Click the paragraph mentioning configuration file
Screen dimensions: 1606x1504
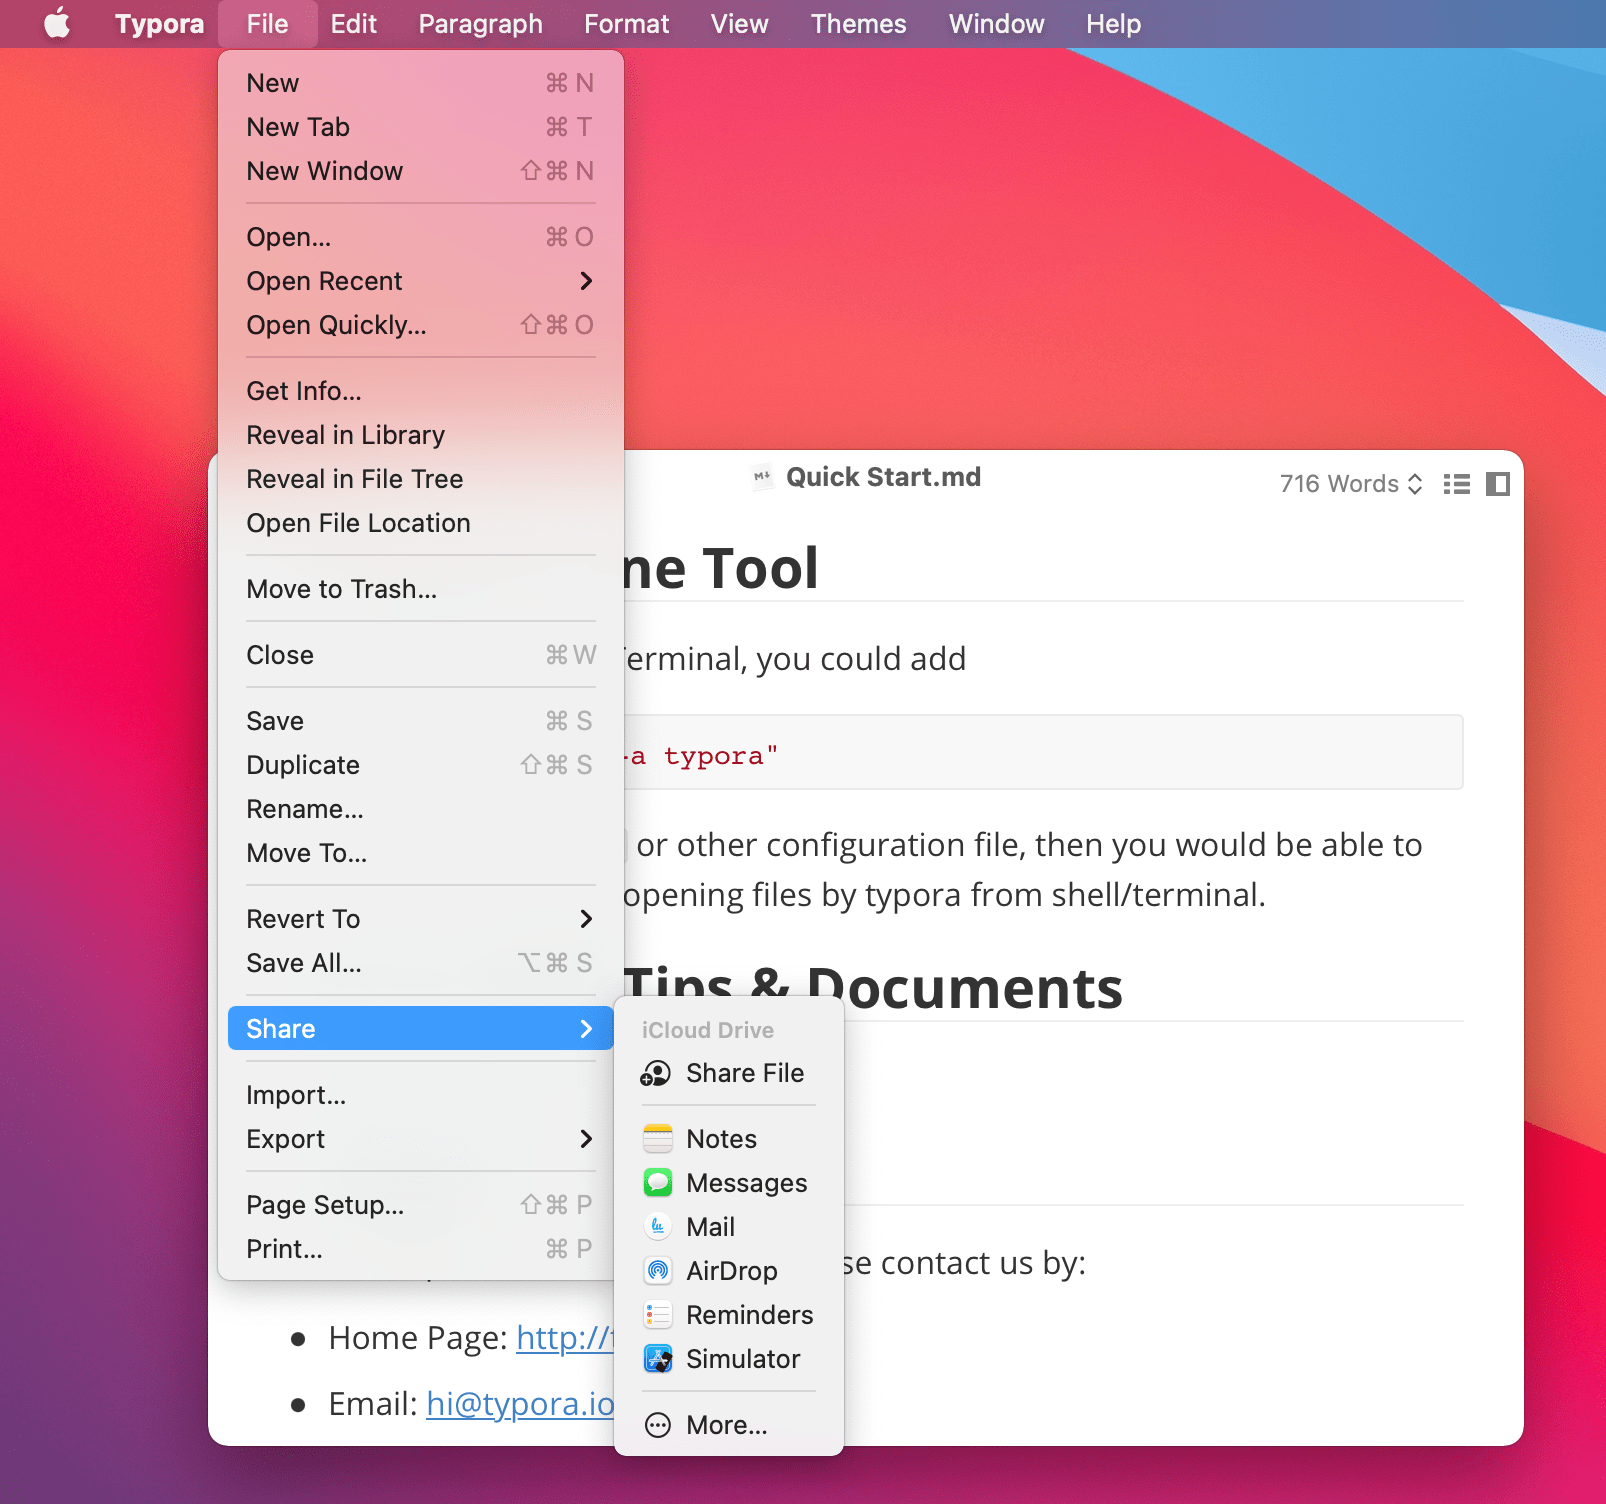click(1024, 870)
